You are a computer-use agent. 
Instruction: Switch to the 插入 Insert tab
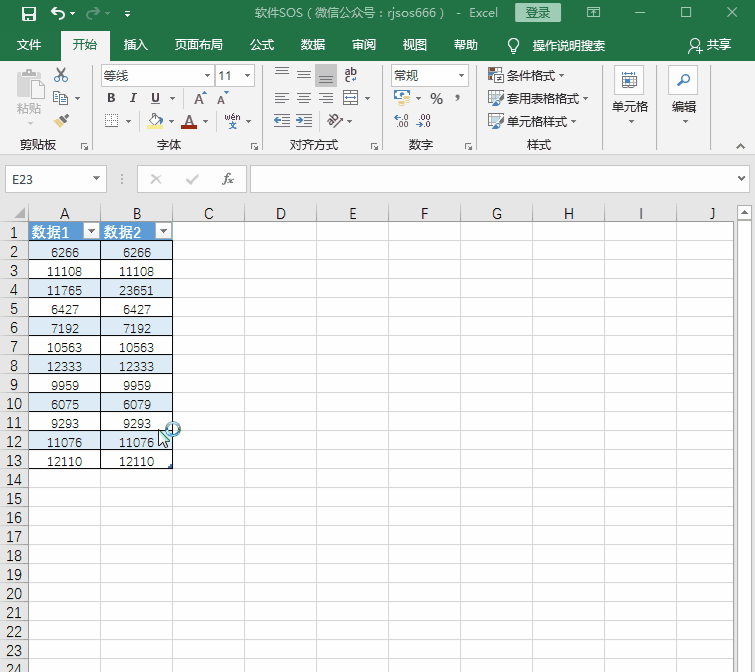(x=135, y=45)
